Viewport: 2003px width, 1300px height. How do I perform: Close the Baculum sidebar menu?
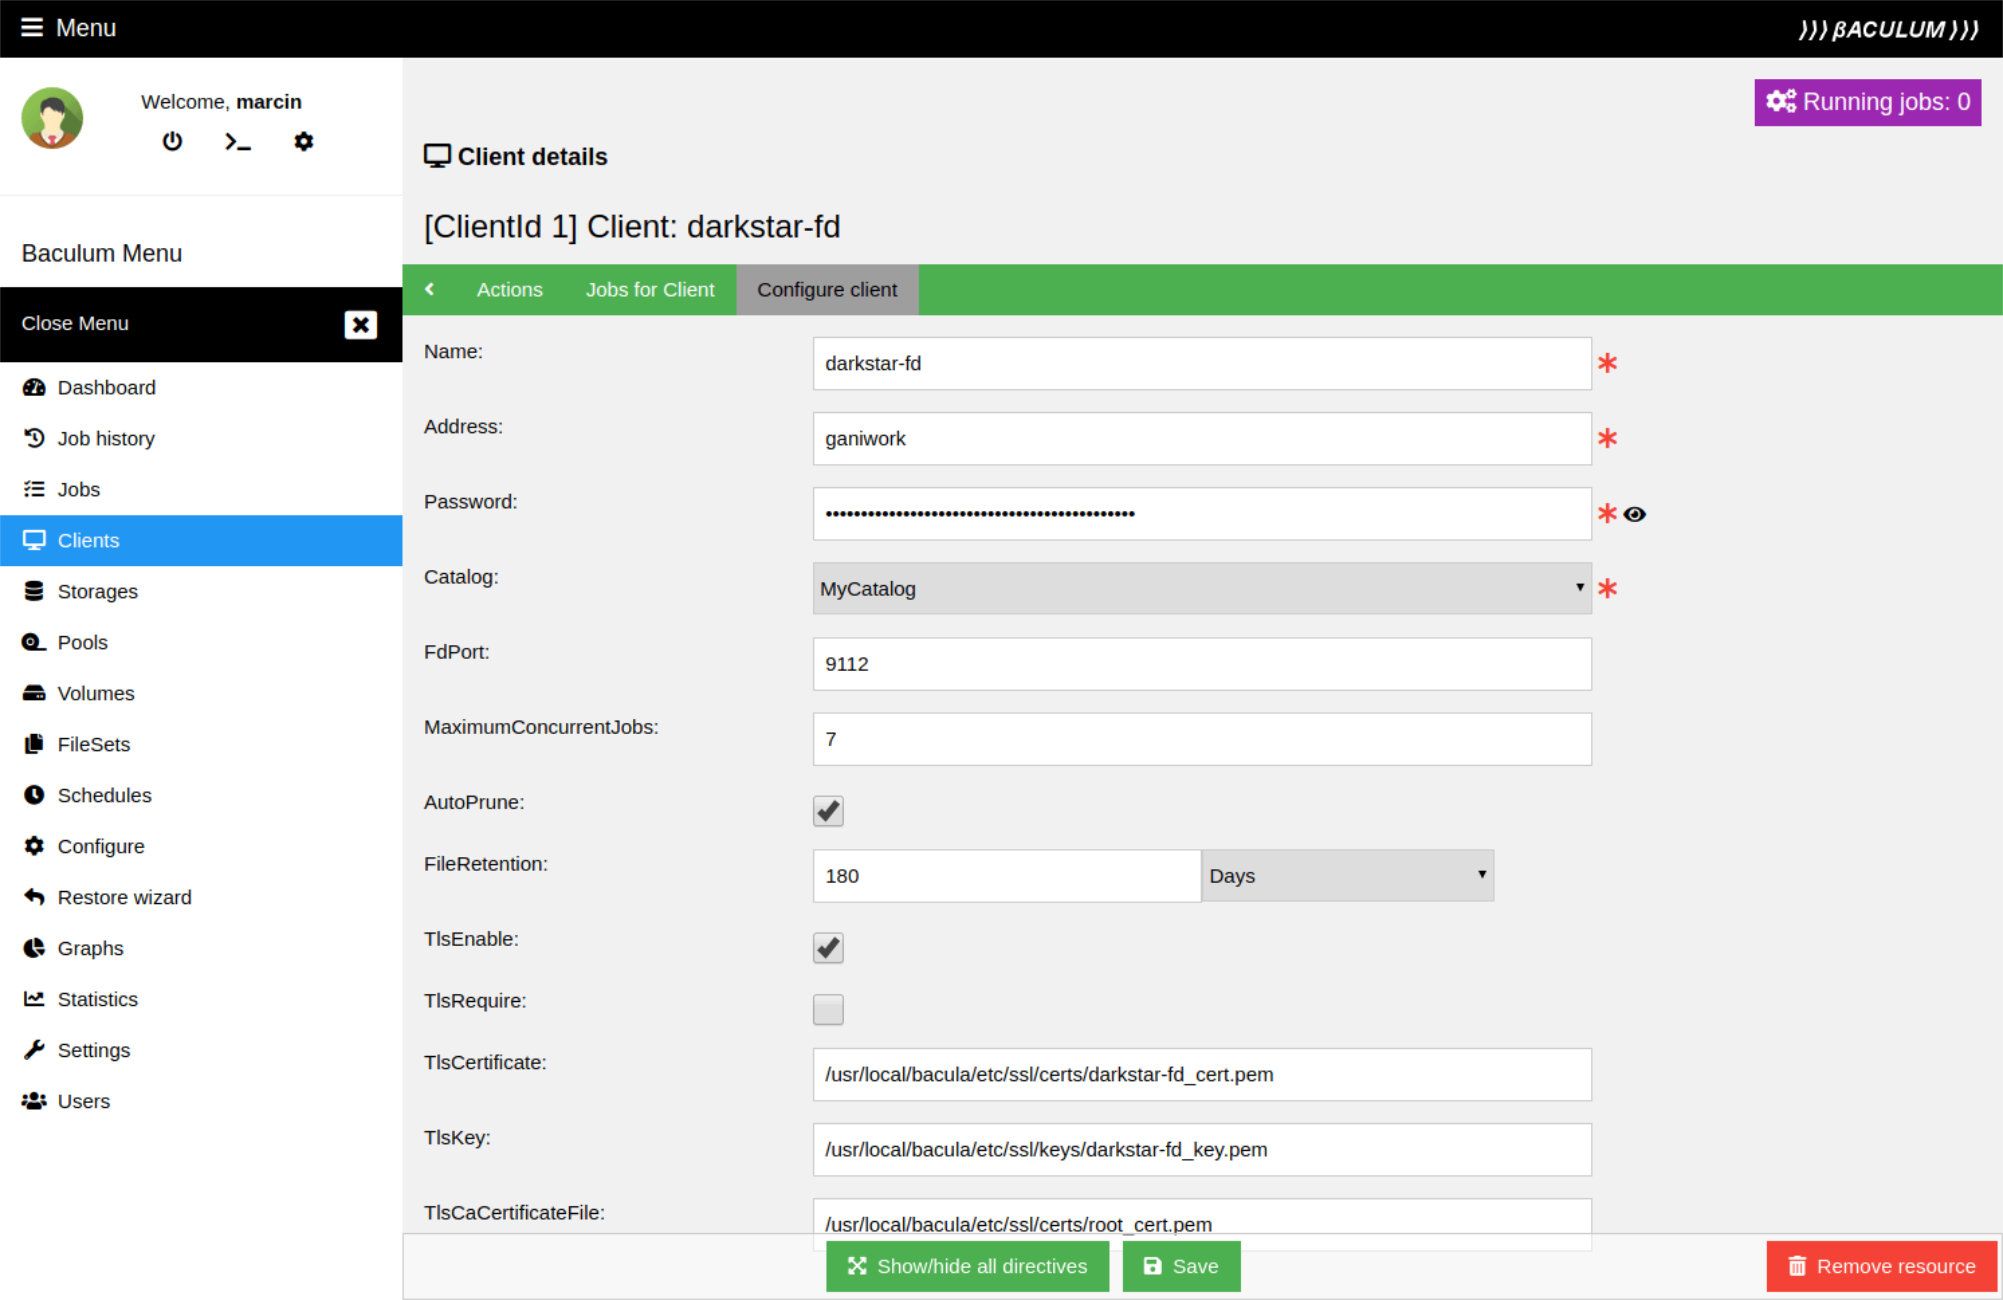[360, 324]
